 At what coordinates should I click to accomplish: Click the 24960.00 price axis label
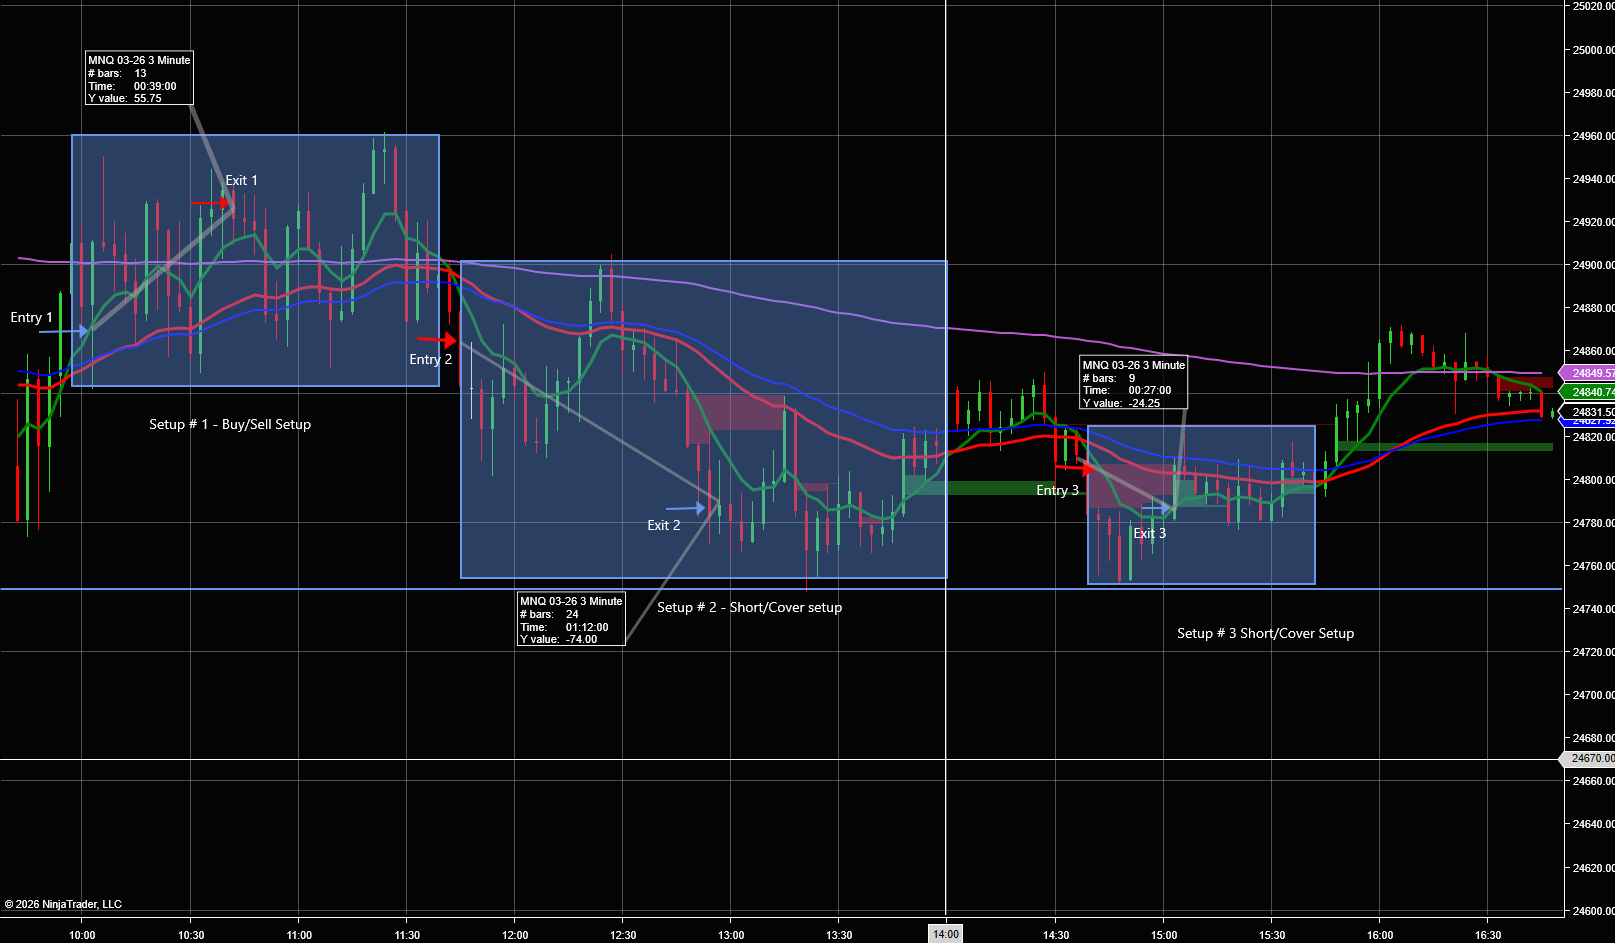click(1593, 136)
